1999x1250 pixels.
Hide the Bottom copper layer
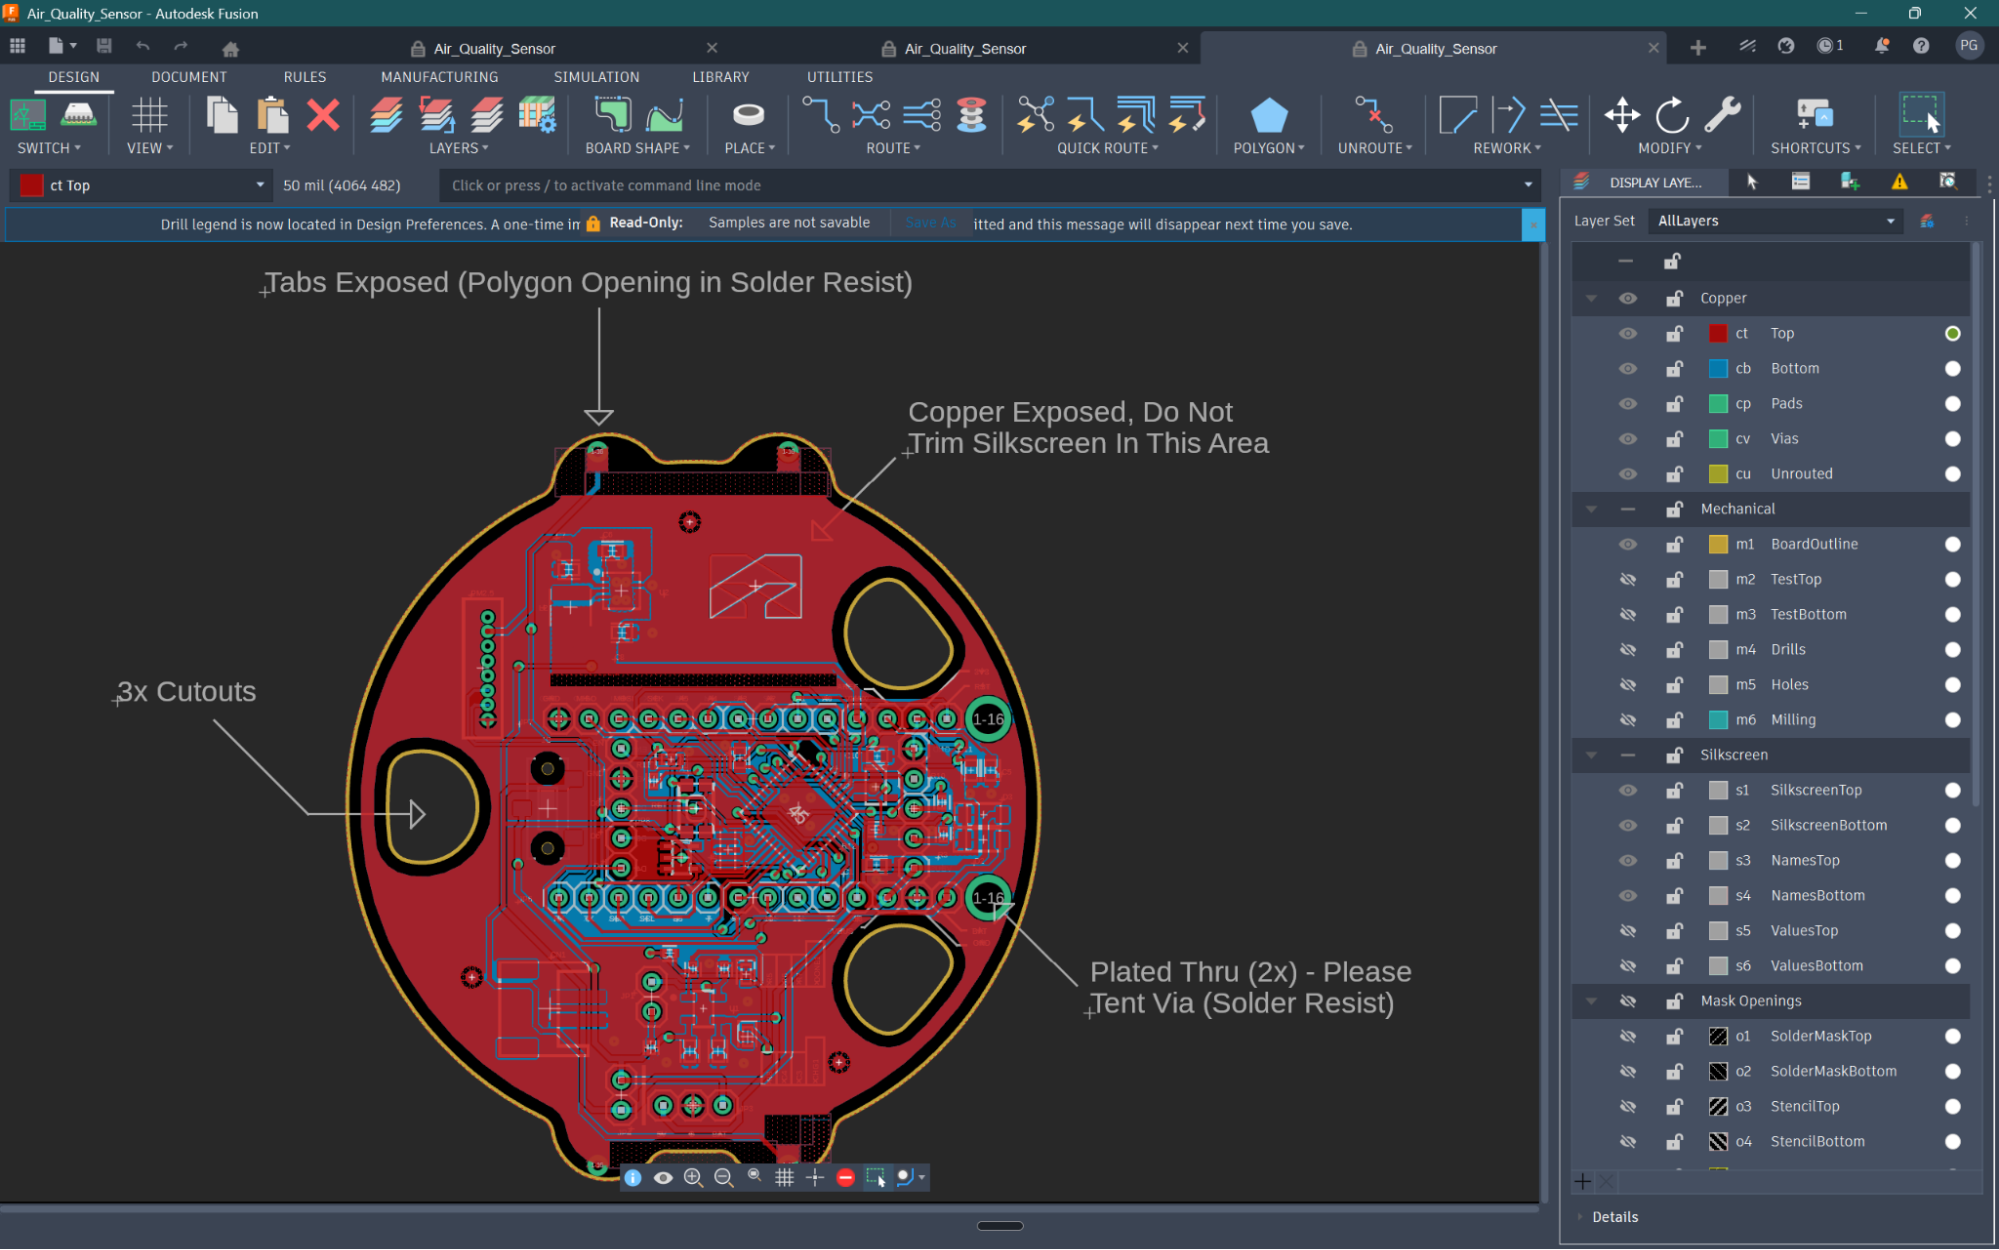pos(1627,369)
